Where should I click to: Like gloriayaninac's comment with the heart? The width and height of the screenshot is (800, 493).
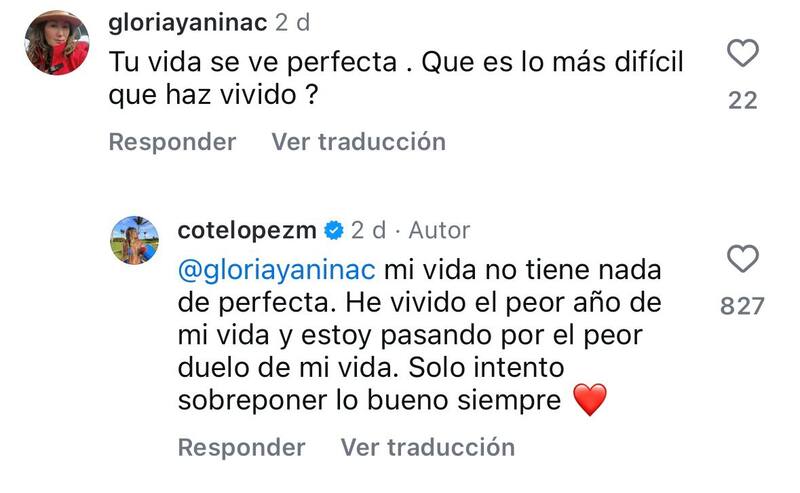coord(742,52)
